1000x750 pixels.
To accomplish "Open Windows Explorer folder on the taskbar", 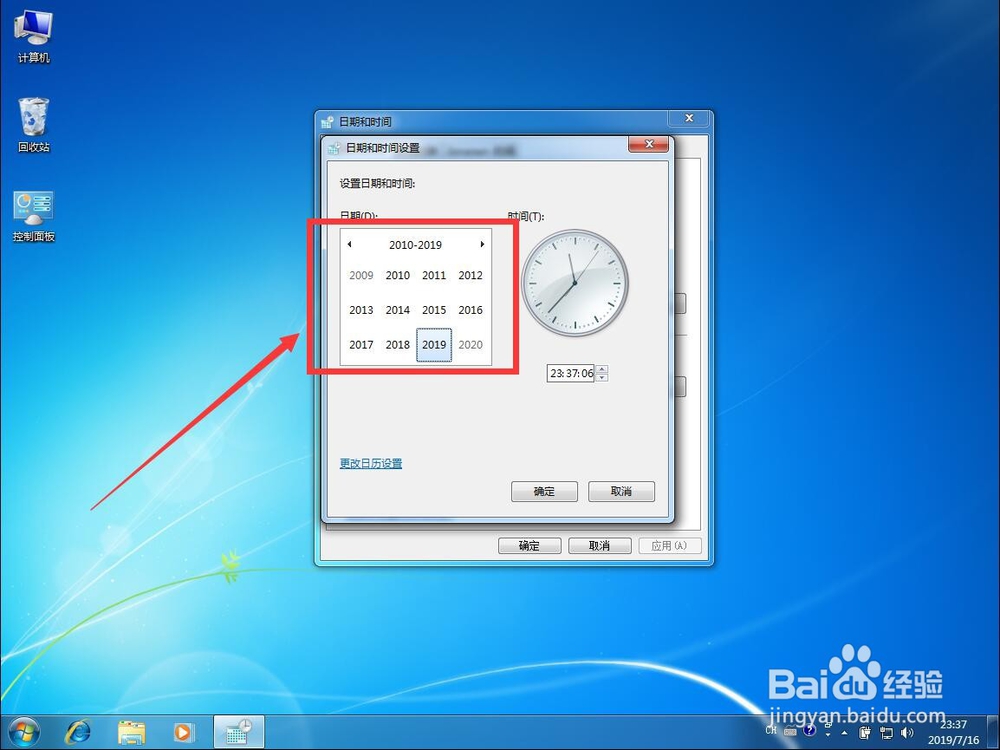I will click(131, 733).
